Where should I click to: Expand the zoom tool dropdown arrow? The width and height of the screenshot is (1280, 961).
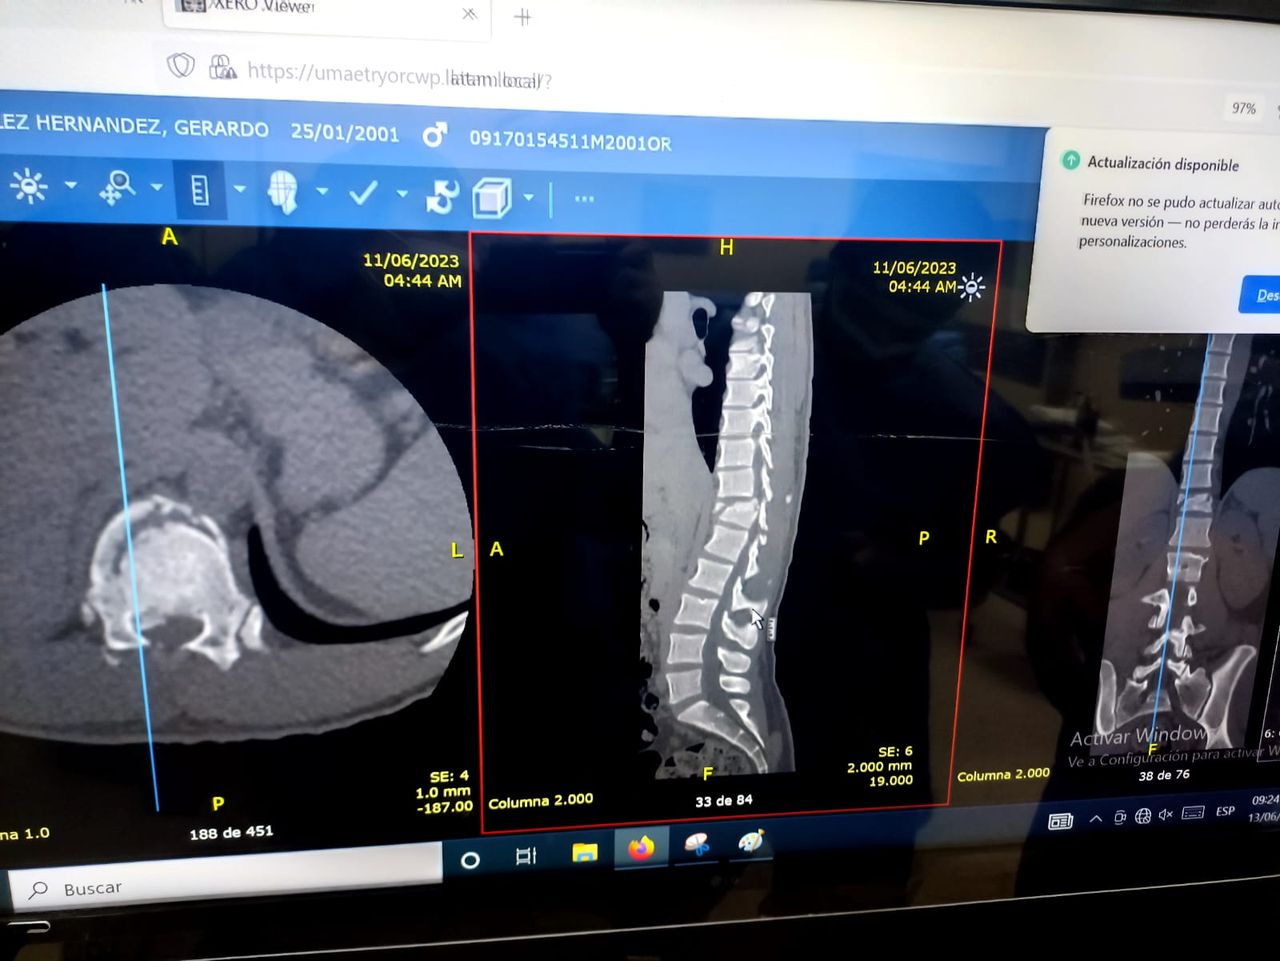[157, 187]
